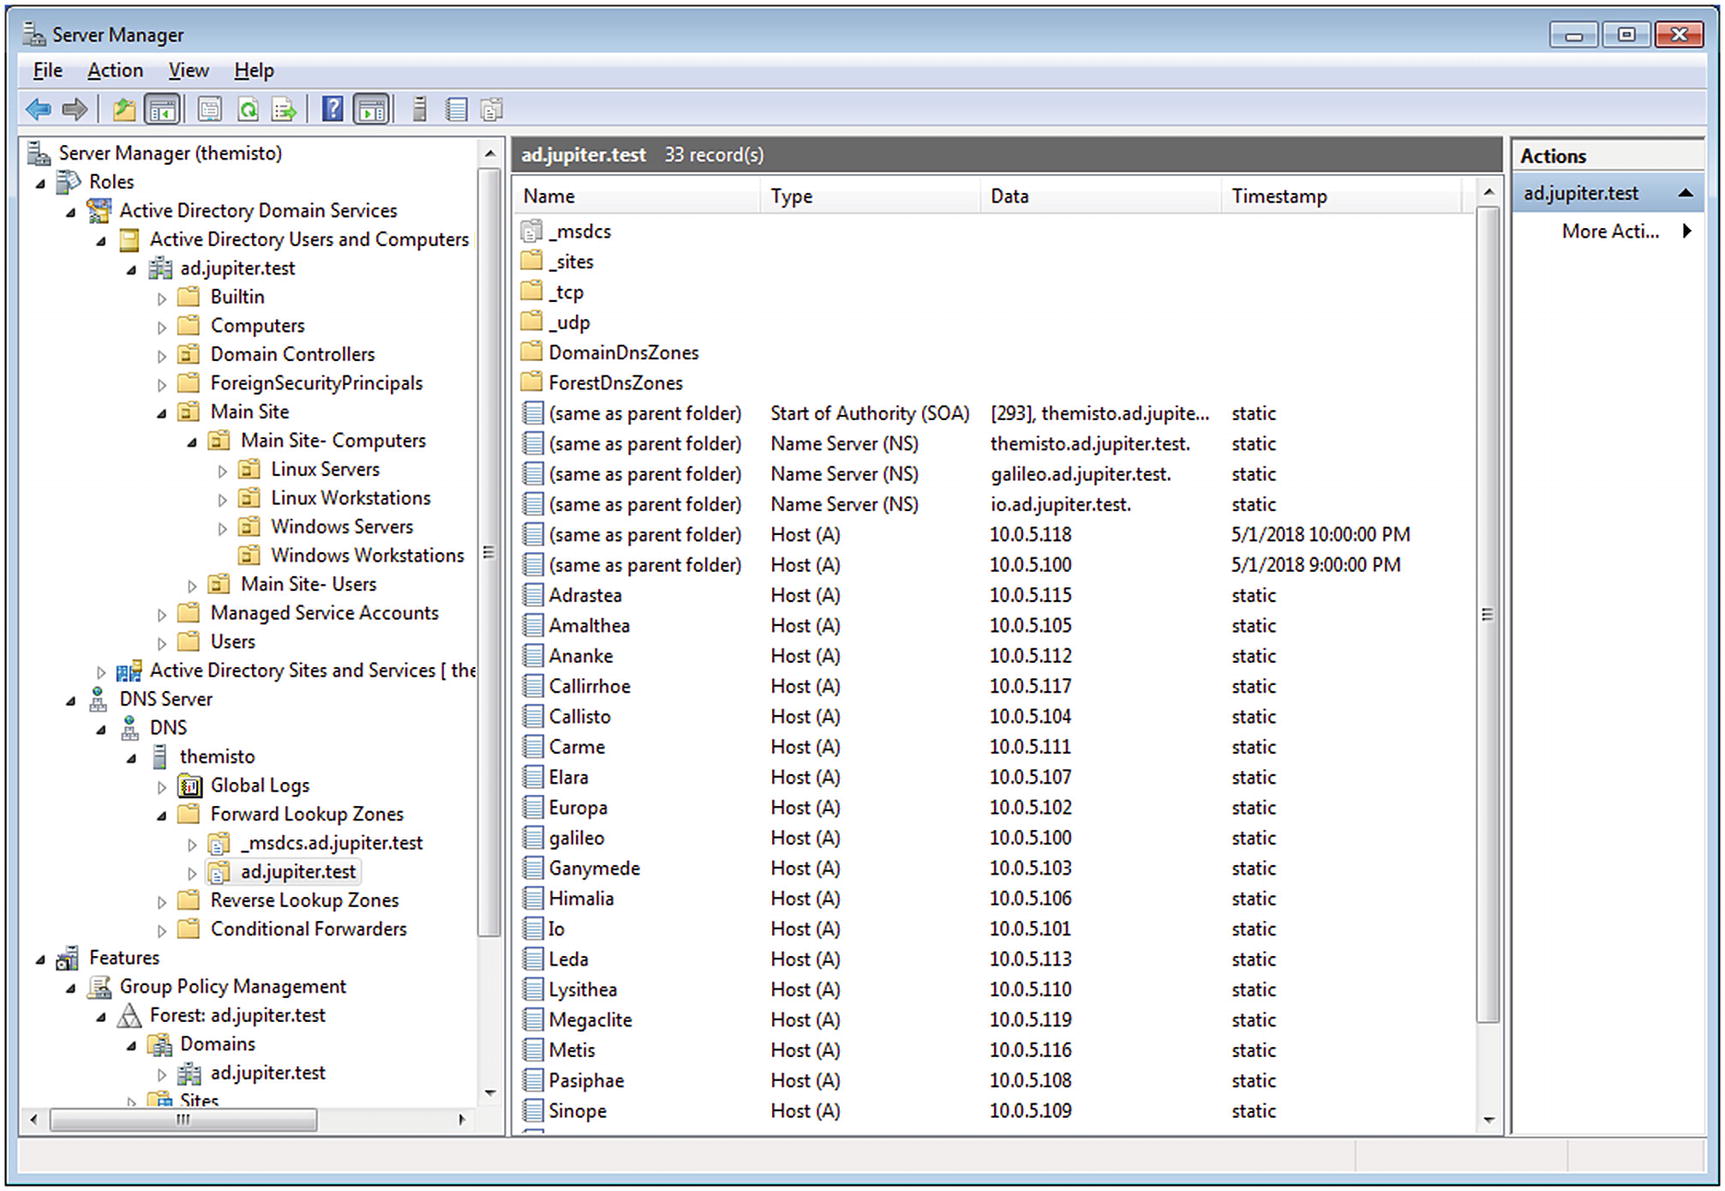Select Managed Service Accounts container
Viewport: 1725px width, 1191px height.
coord(324,613)
